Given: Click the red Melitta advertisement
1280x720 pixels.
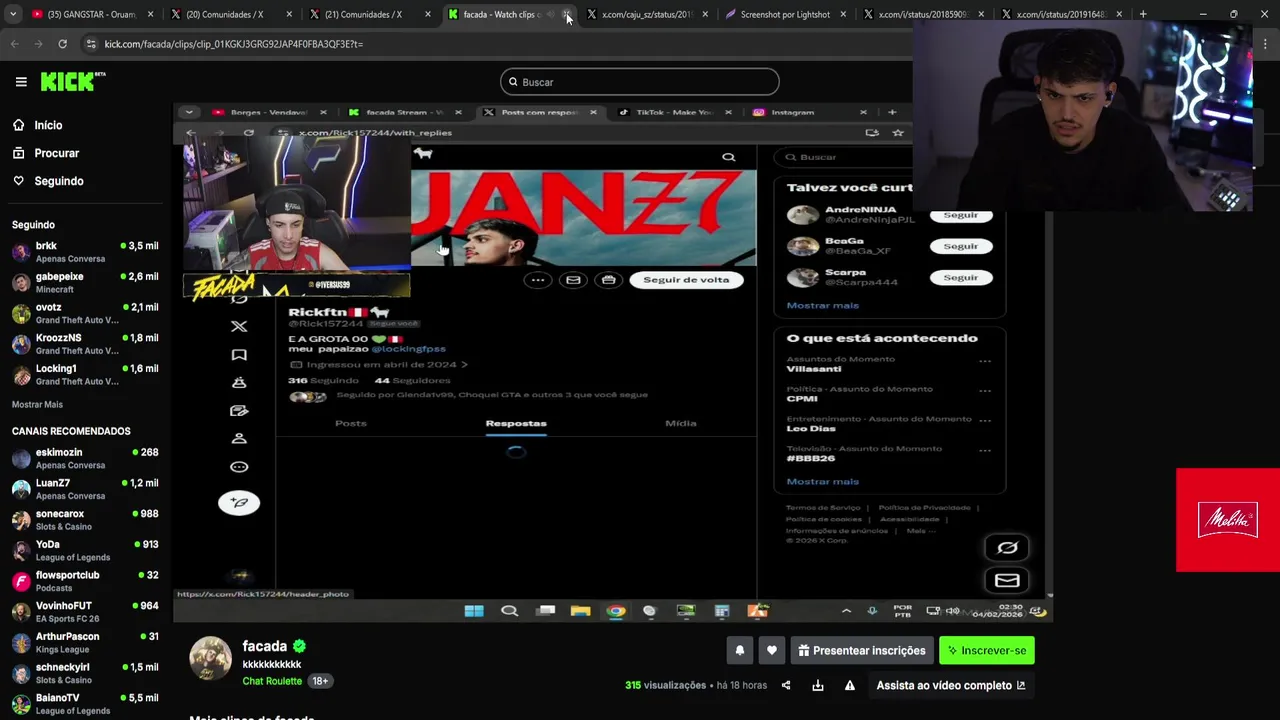Looking at the screenshot, I should point(1228,520).
